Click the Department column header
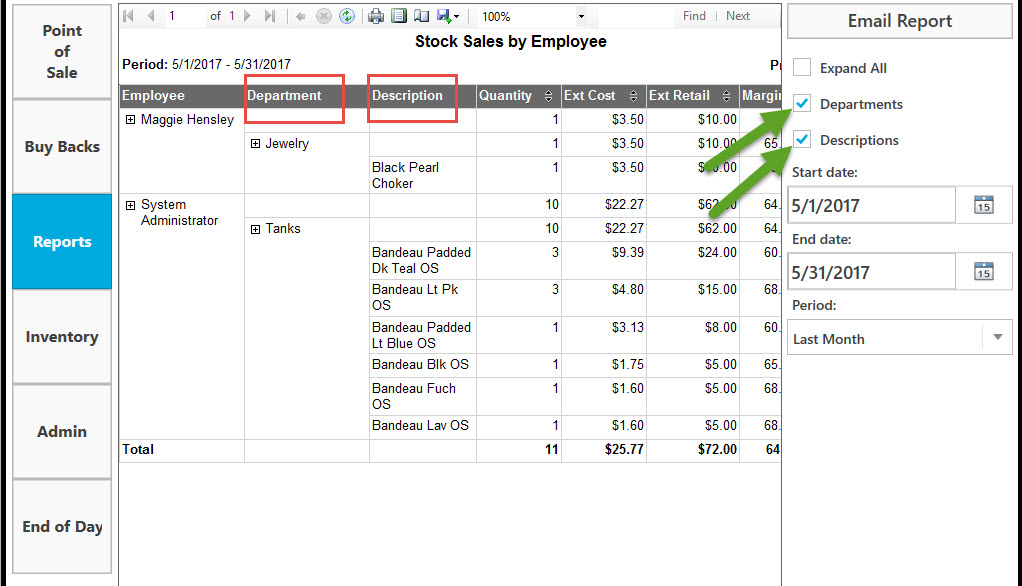1022x586 pixels. [306, 96]
